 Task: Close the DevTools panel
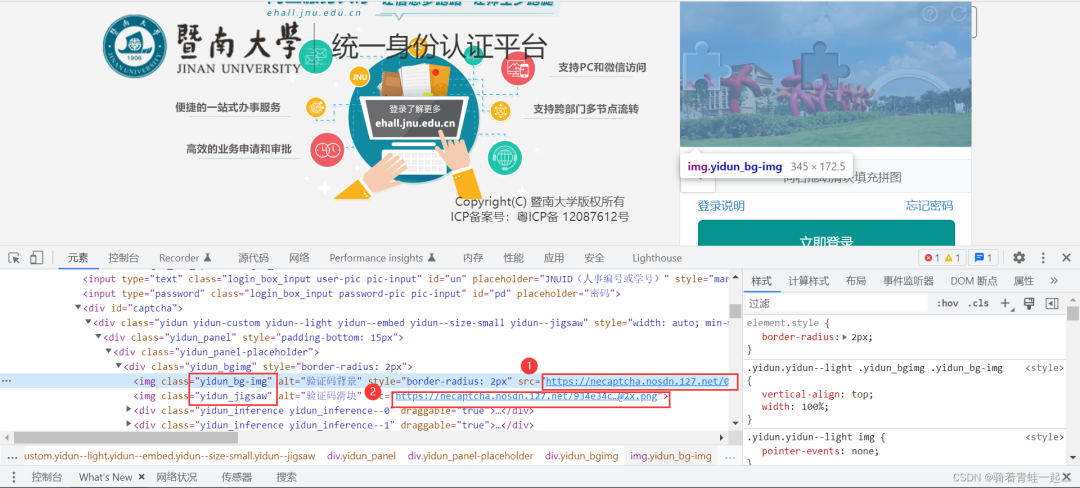pos(1066,258)
